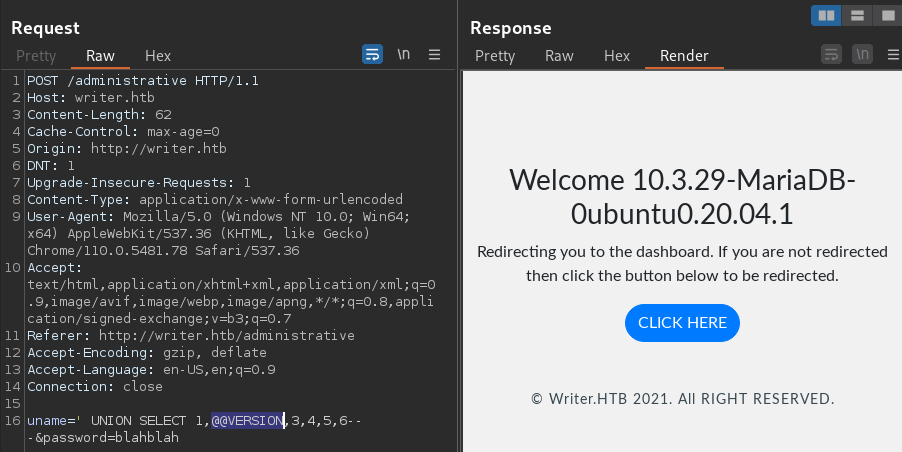Click the Content-Type header line
Image resolution: width=902 pixels, height=452 pixels.
(215, 200)
